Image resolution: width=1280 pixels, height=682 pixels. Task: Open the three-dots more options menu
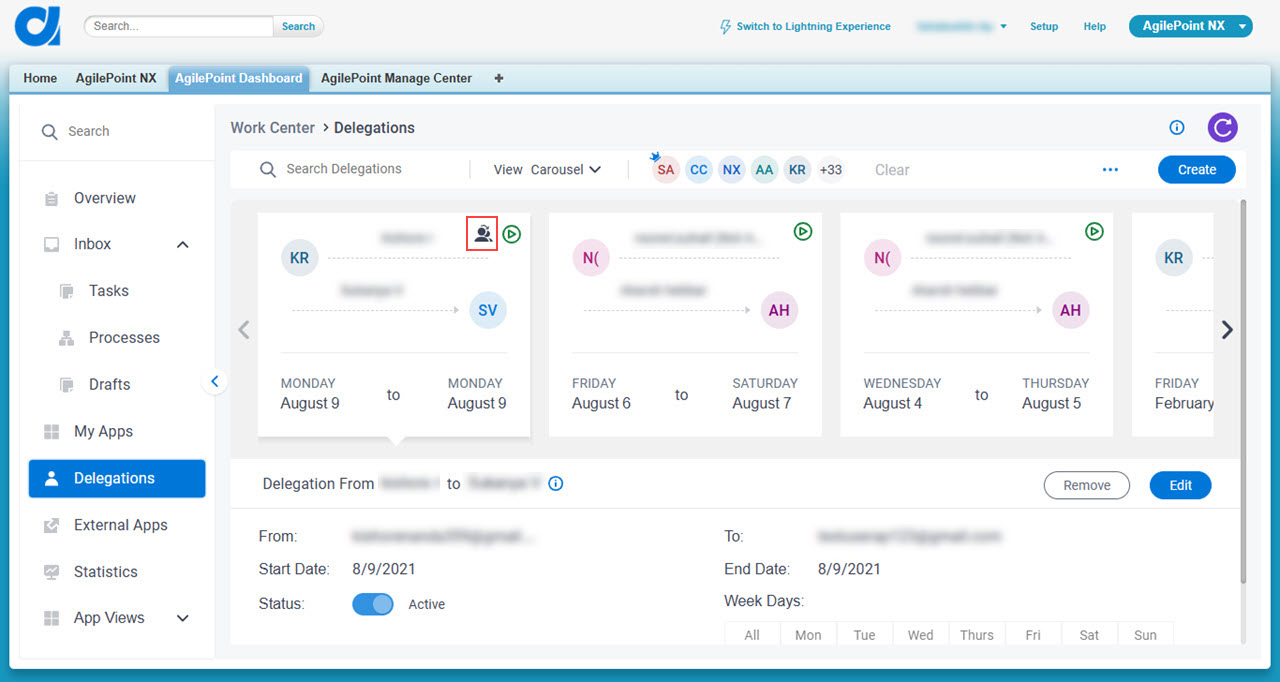[x=1110, y=170]
